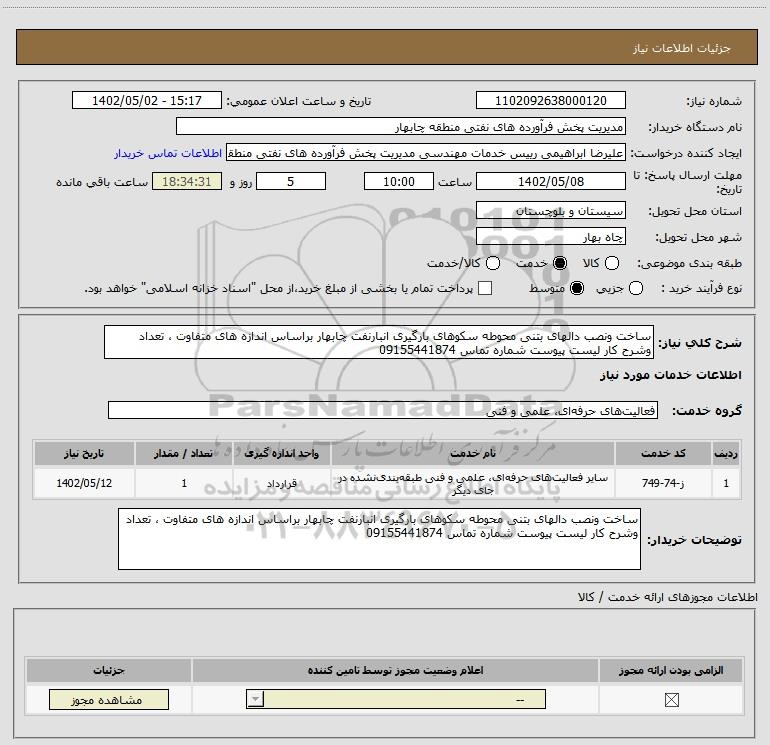Click الزامی بودن ارائه مجوز header
This screenshot has width=770, height=745.
(671, 670)
